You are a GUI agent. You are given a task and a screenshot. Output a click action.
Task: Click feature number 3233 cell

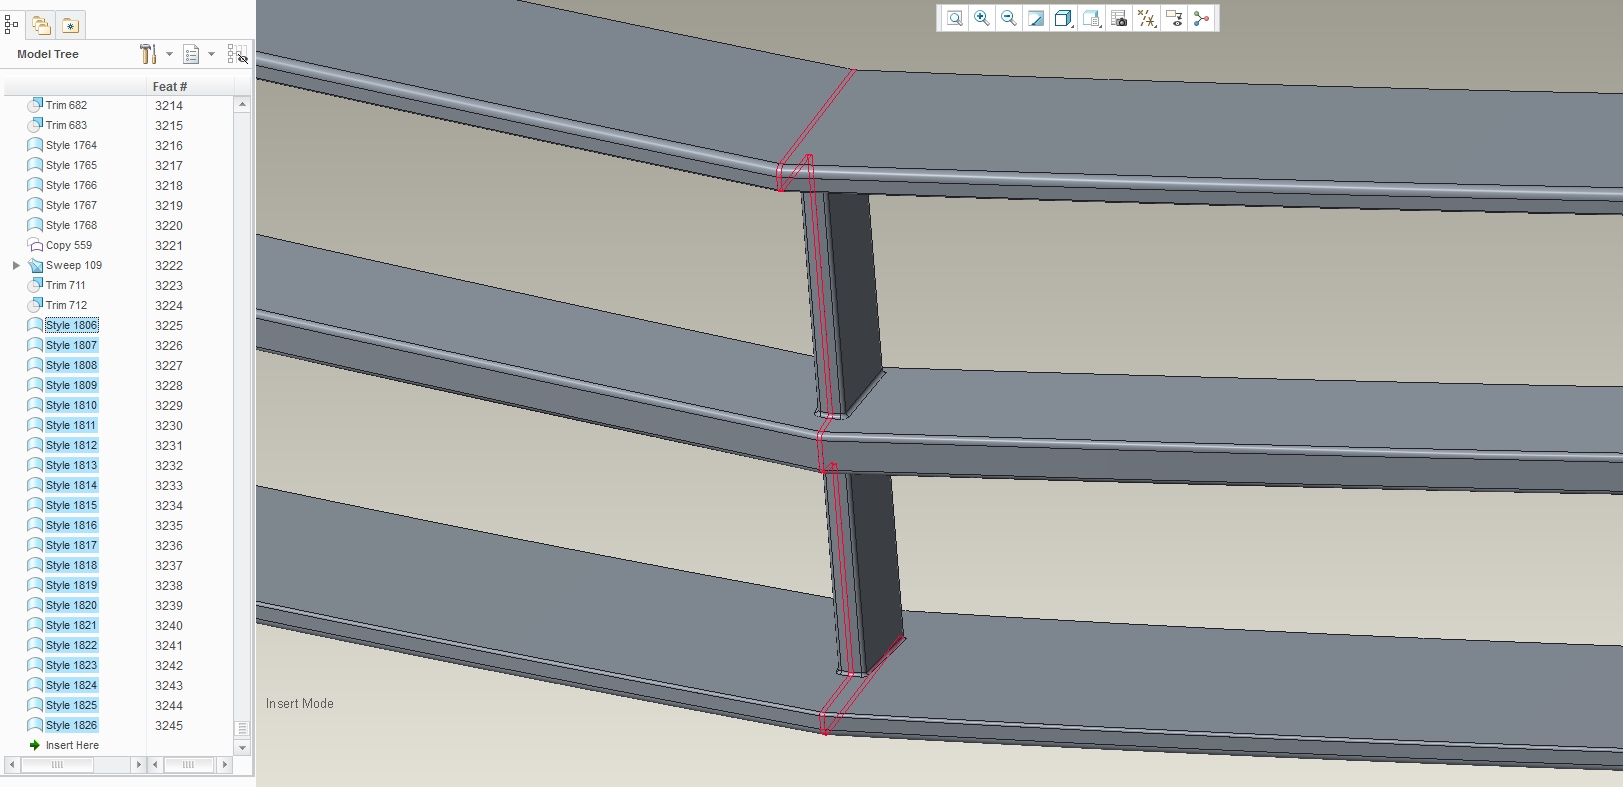(169, 485)
